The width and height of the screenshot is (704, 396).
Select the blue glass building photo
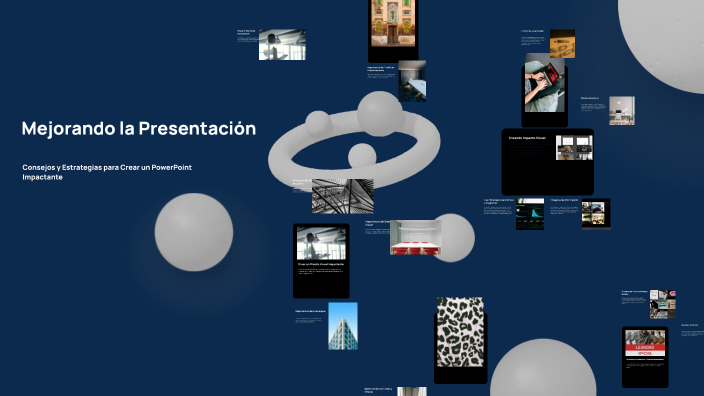343,326
